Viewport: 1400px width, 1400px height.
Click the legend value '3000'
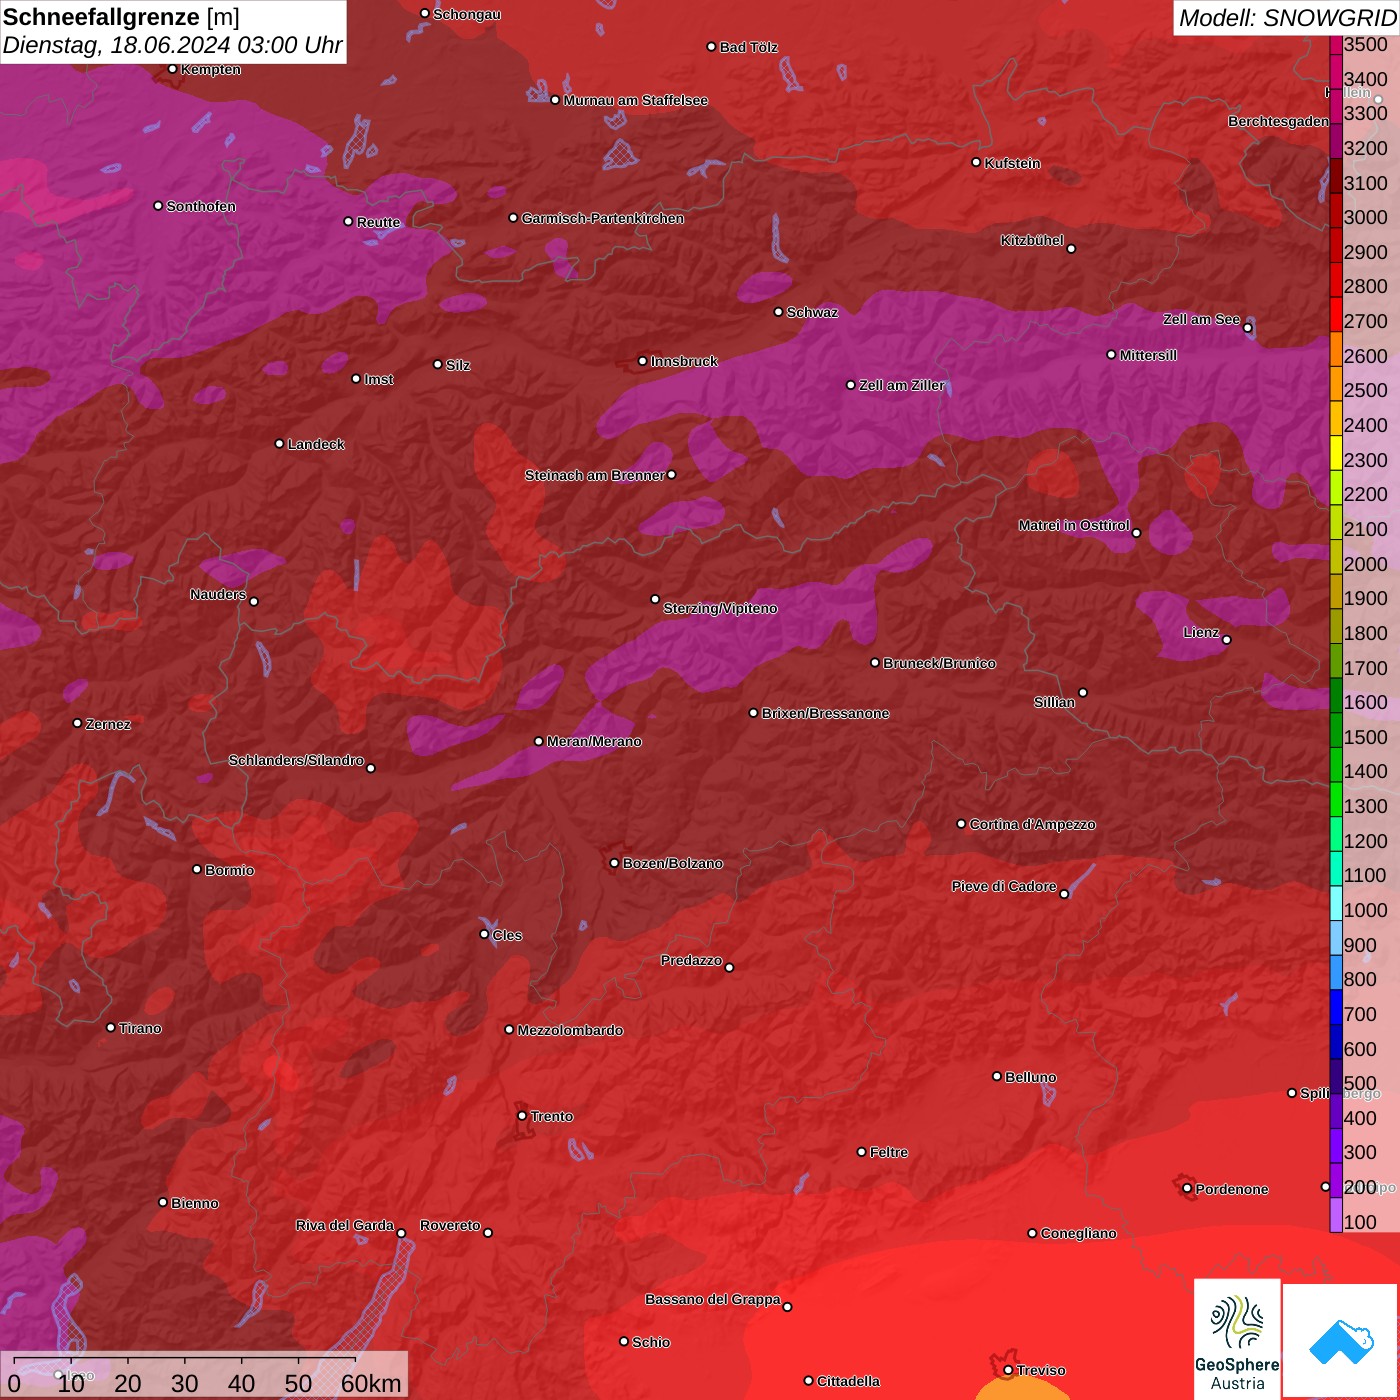(1366, 217)
